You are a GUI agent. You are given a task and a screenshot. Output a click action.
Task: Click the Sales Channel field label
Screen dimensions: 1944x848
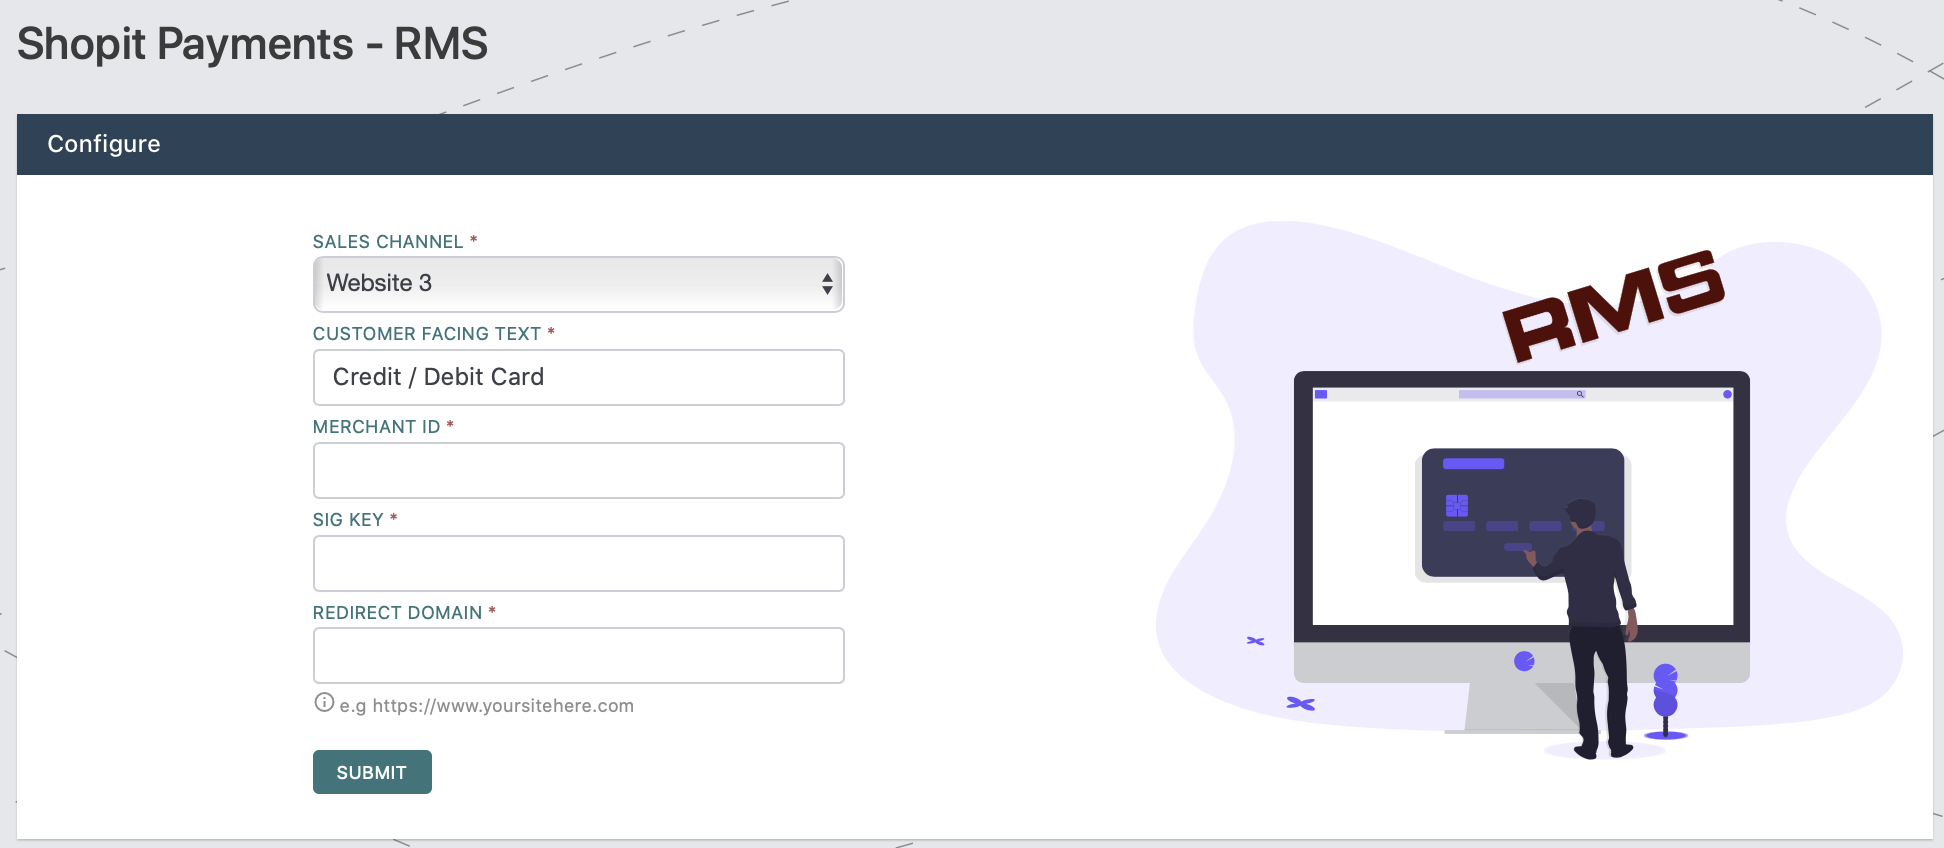388,242
